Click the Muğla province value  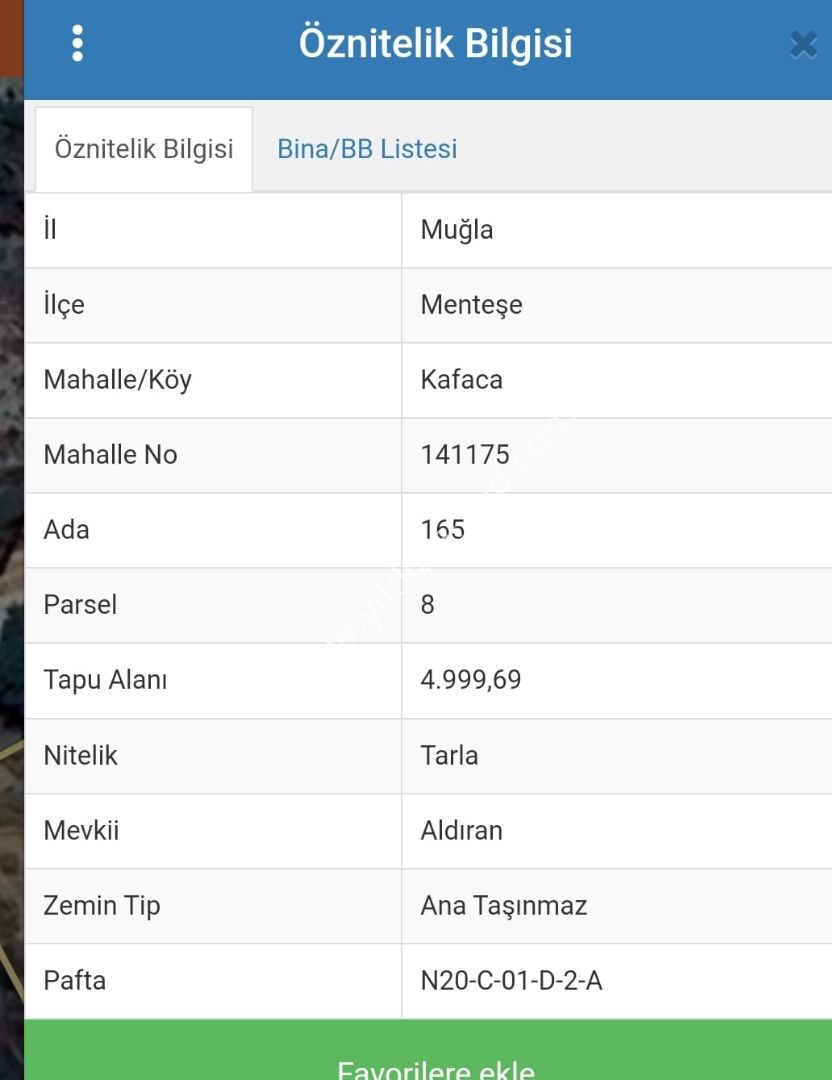[457, 230]
